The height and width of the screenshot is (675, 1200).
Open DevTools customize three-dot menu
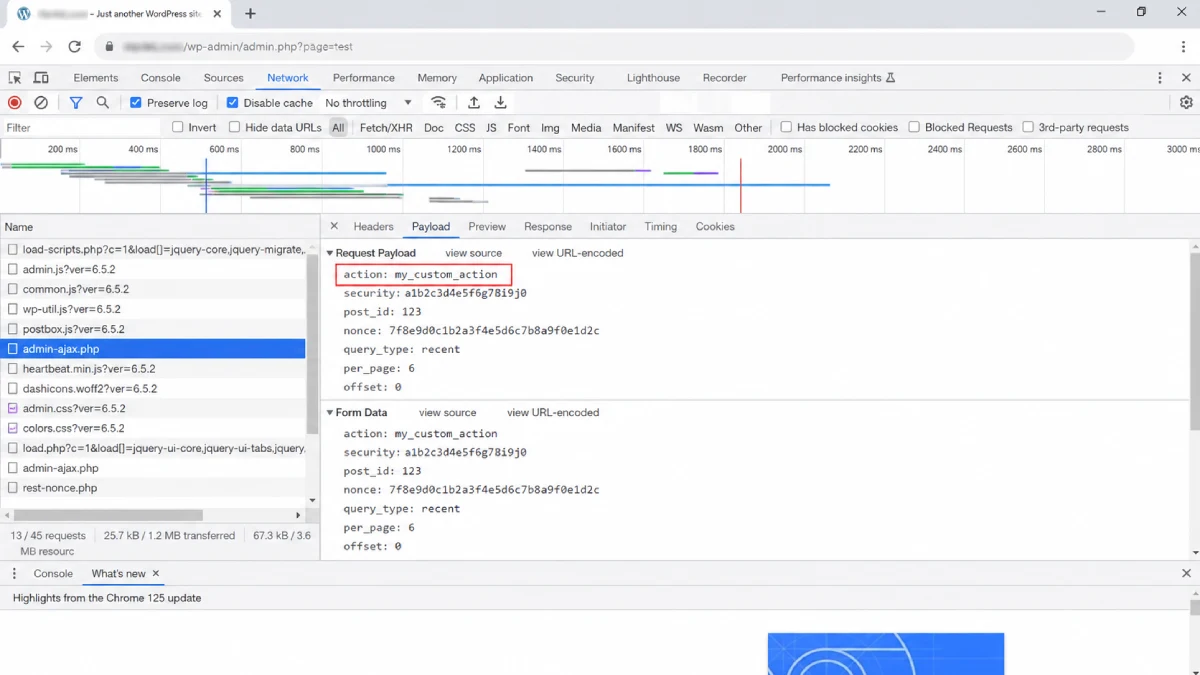(x=1160, y=78)
